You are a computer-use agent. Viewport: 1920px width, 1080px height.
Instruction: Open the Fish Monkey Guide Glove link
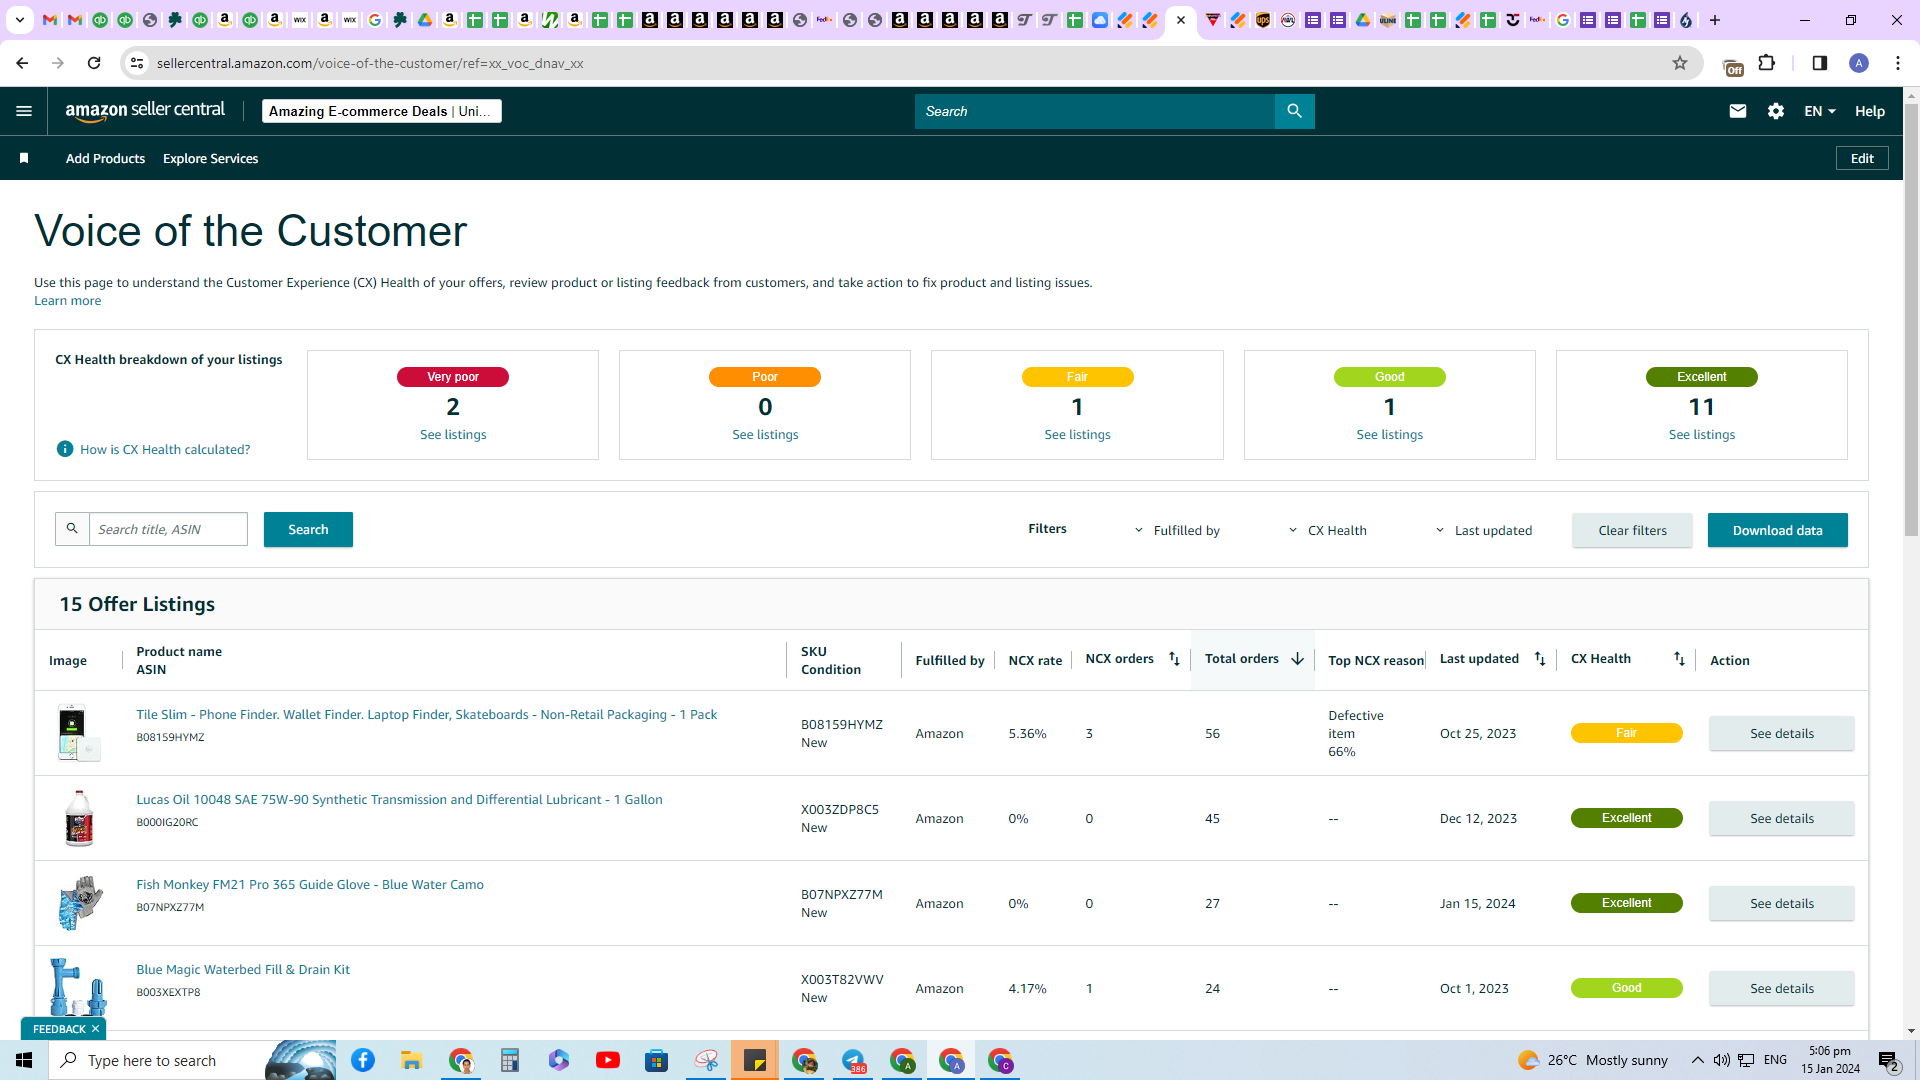tap(310, 884)
